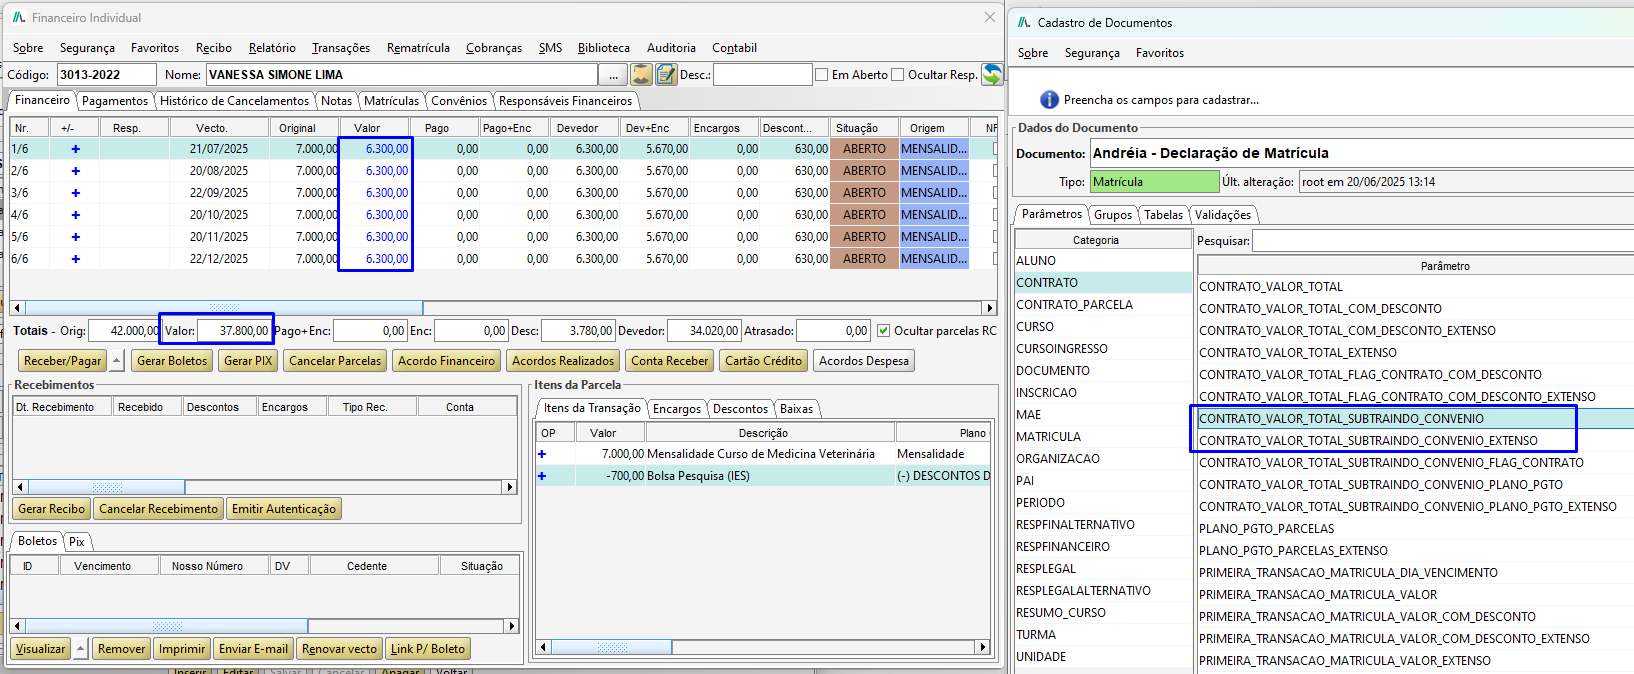Click the Cancelar Parcelas button

pyautogui.click(x=335, y=361)
